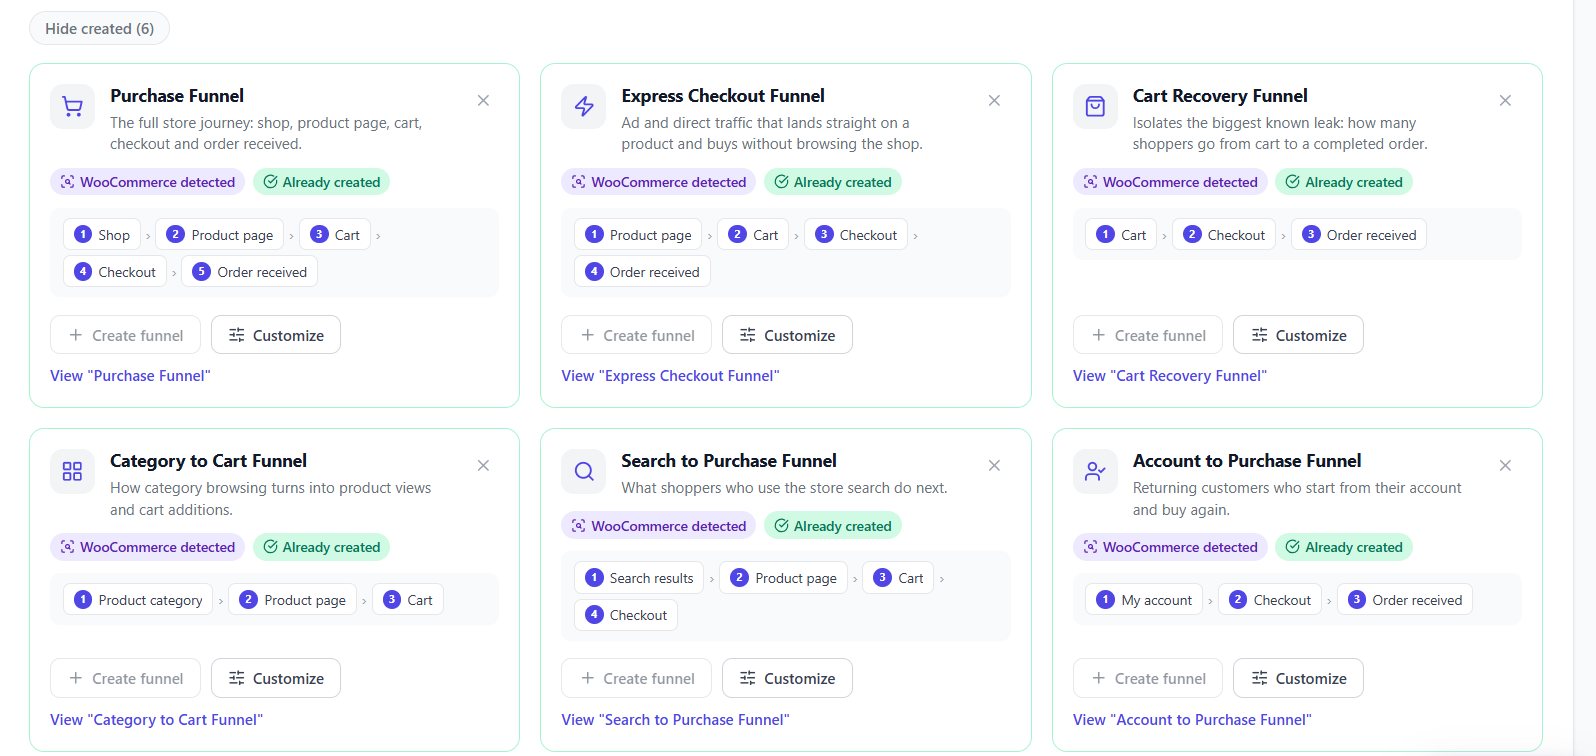Click the Category to Cart grid icon
1596x756 pixels.
click(x=72, y=472)
